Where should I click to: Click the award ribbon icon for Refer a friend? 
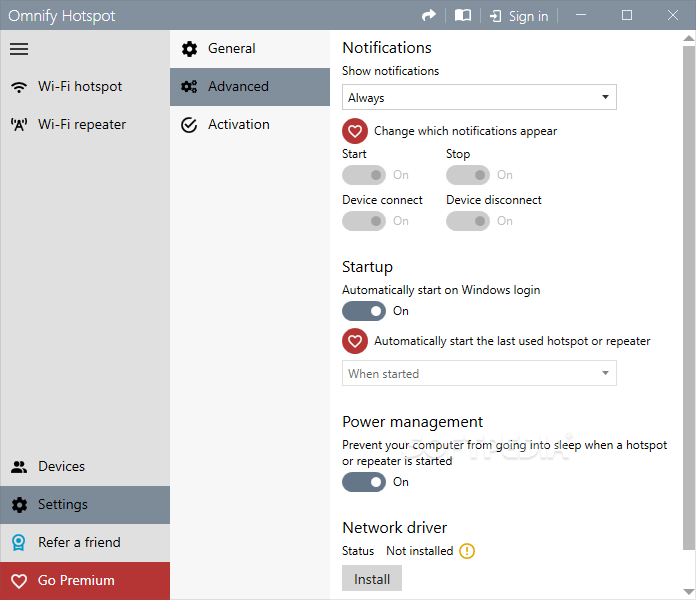[19, 543]
